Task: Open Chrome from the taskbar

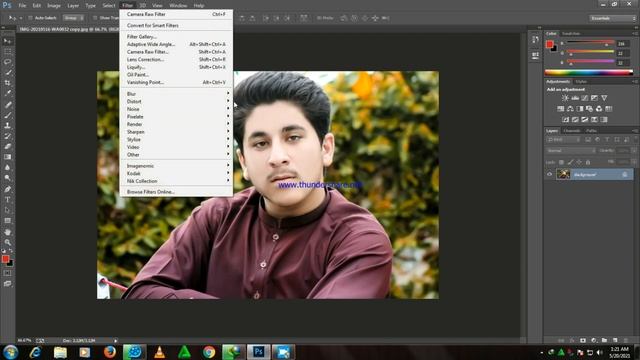Action: pyautogui.click(x=209, y=352)
